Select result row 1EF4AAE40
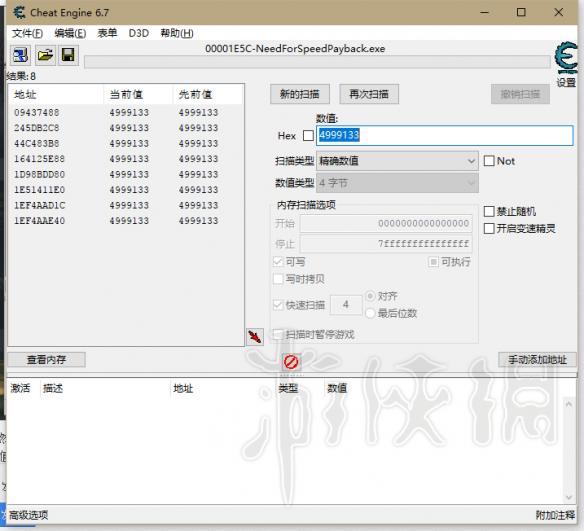Screen dimensions: 584x531 click(x=126, y=221)
